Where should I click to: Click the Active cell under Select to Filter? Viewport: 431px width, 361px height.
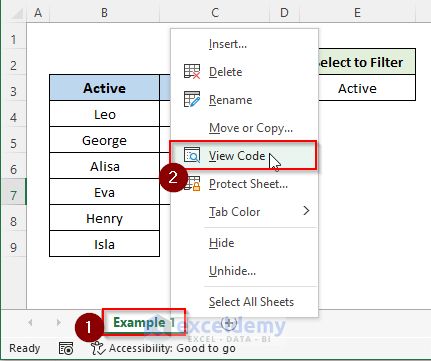pos(367,88)
